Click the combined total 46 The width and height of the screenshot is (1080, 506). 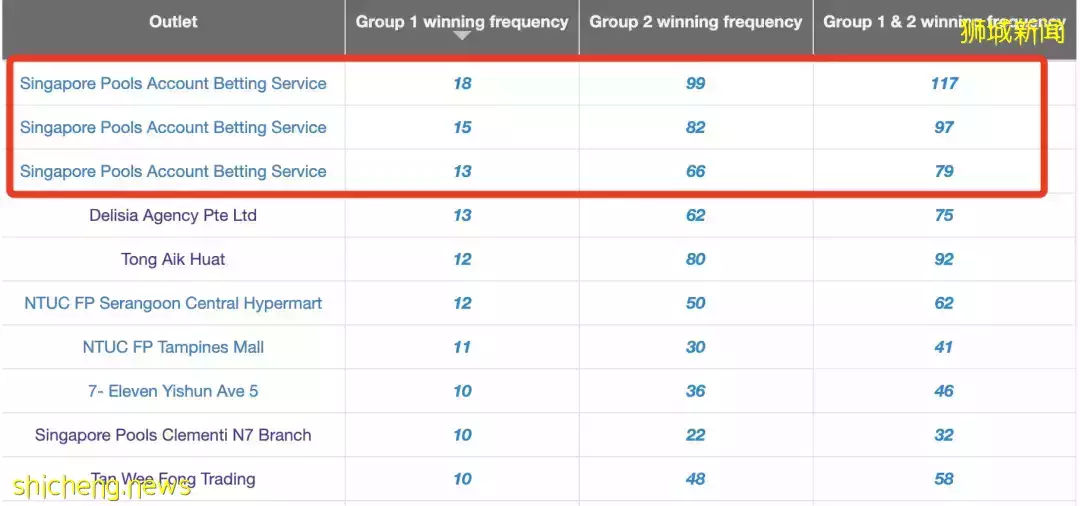point(944,392)
